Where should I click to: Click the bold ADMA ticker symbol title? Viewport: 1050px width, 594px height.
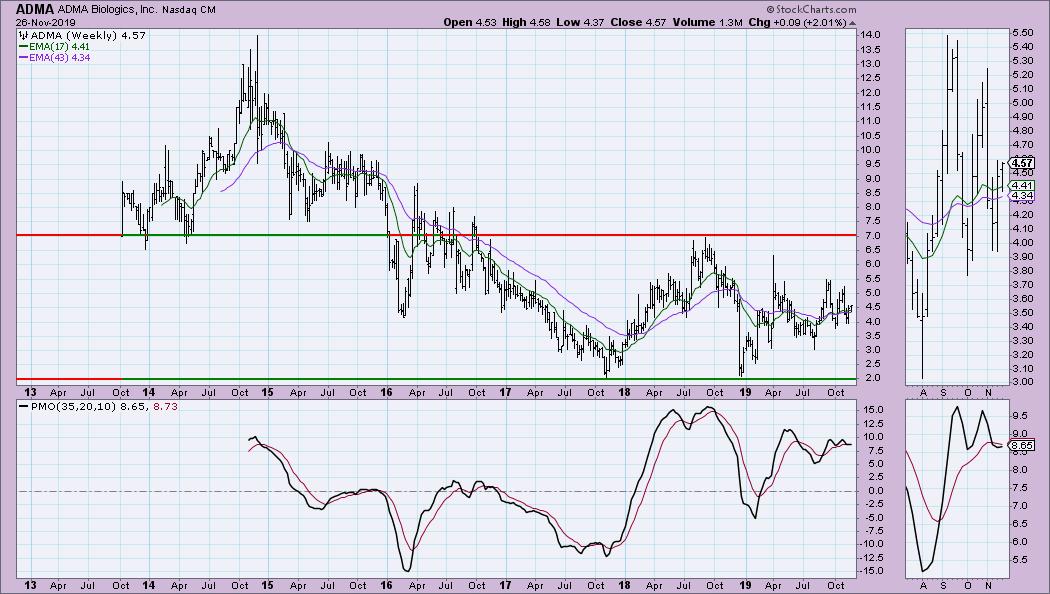pos(35,9)
